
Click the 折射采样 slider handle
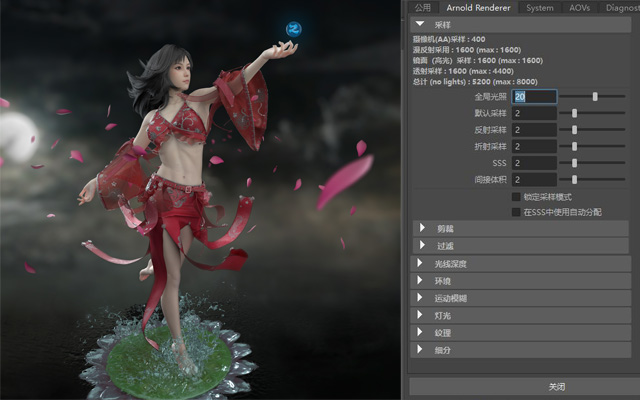click(x=574, y=146)
